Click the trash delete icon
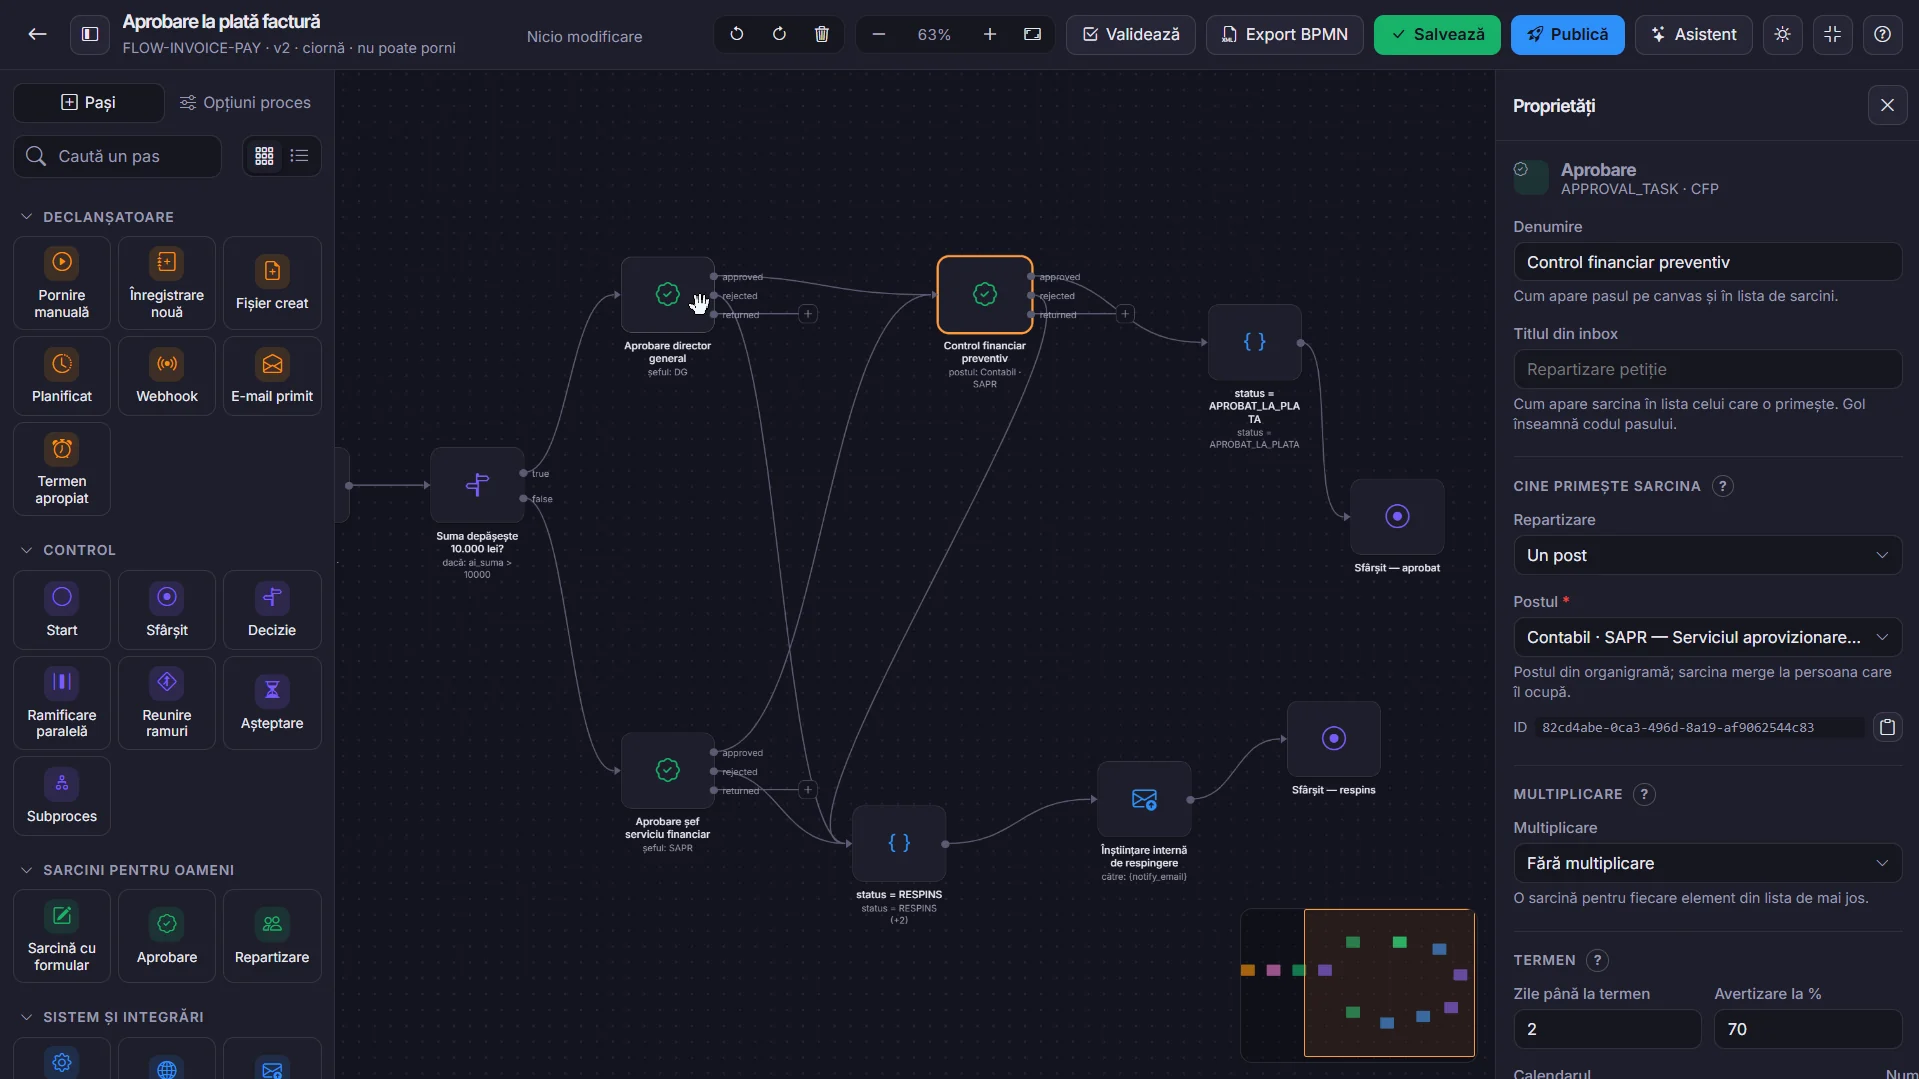The width and height of the screenshot is (1919, 1079). coord(822,34)
